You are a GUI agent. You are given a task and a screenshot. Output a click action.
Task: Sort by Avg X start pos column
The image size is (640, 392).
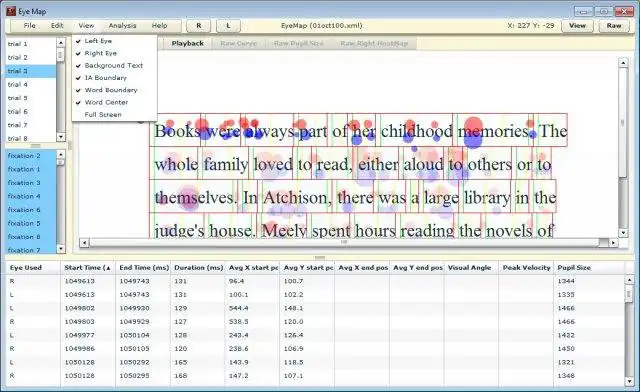tap(252, 268)
